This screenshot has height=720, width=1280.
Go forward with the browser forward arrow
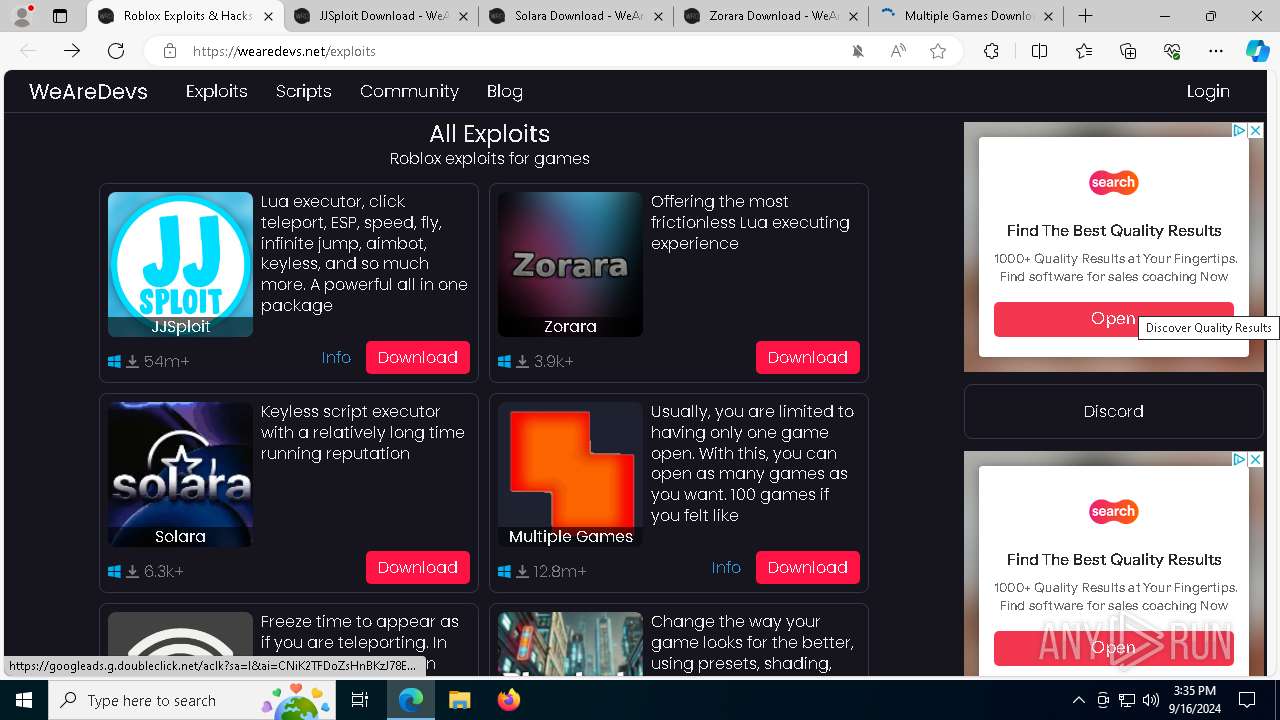click(72, 51)
